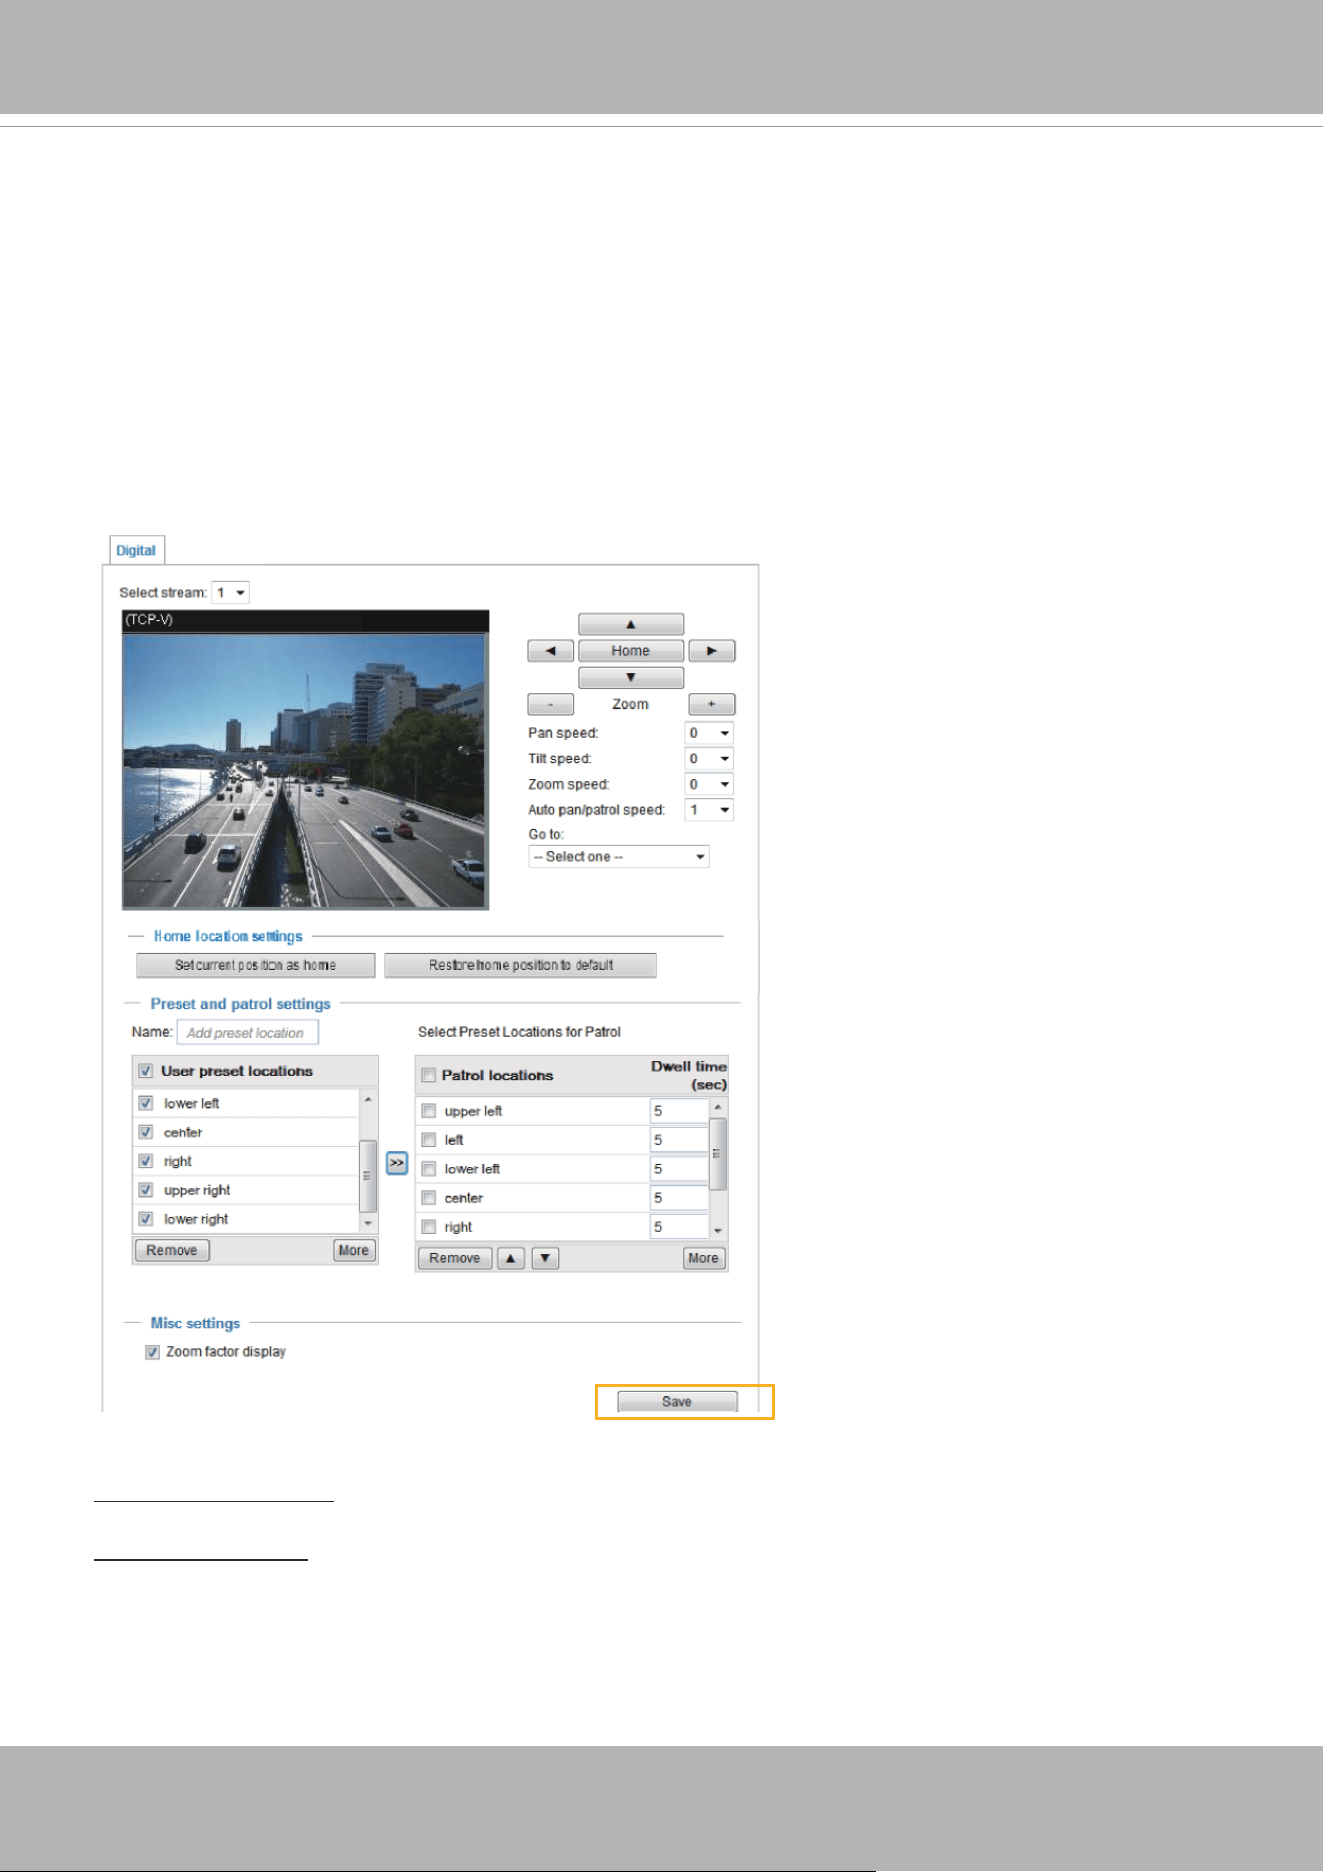Check the center patrol location
This screenshot has width=1324, height=1872.
point(429,1198)
